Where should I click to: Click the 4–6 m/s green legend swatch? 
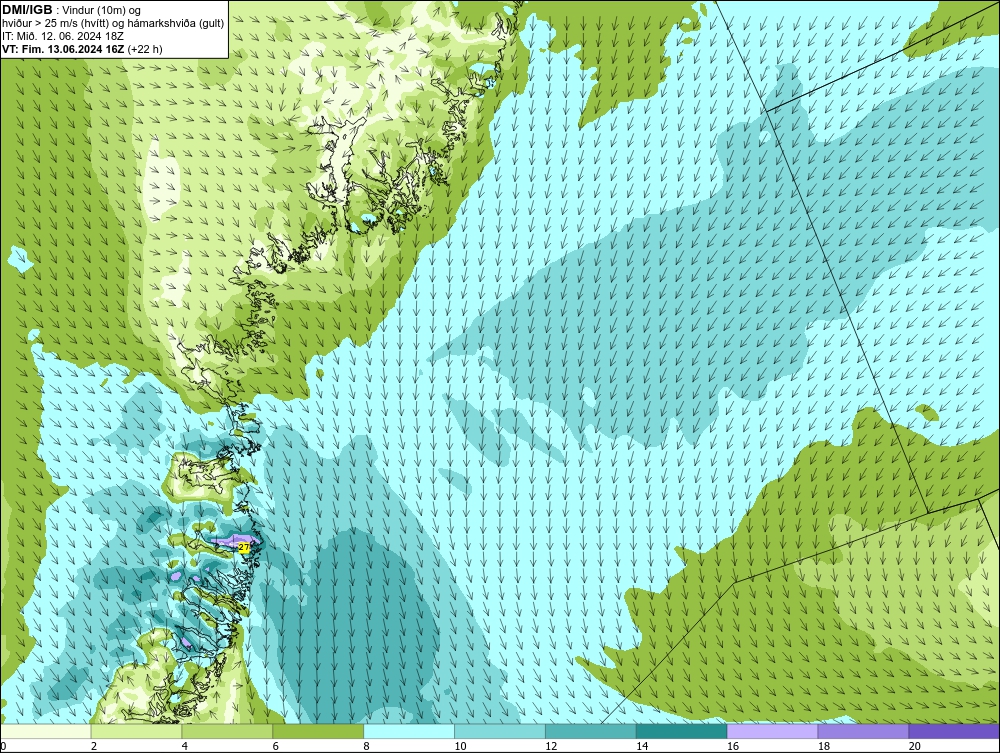pos(227,731)
